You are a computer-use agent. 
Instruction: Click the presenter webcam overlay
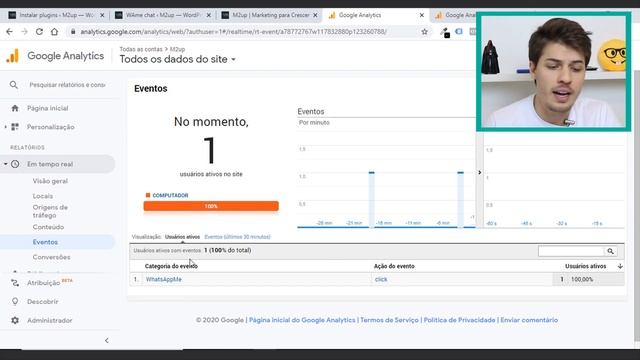click(x=553, y=72)
